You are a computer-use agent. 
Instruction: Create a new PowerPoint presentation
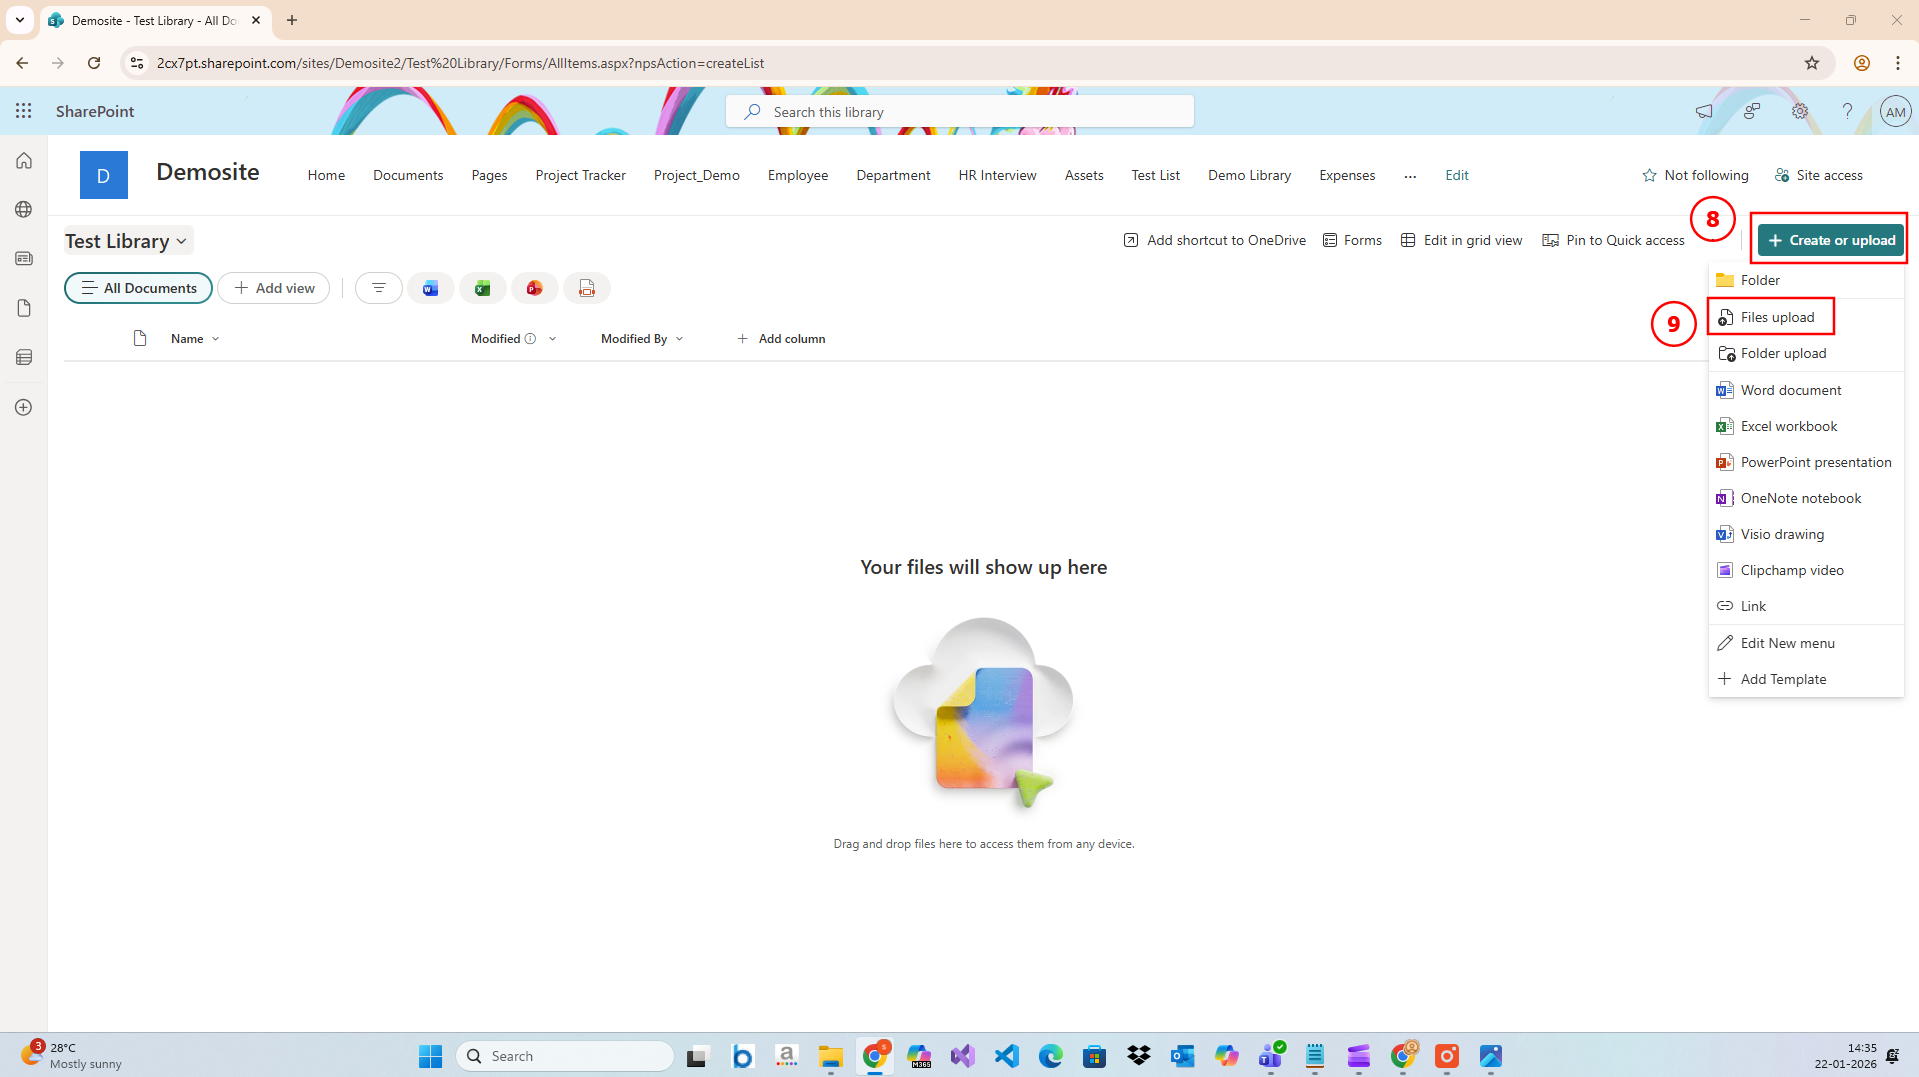(1806, 462)
